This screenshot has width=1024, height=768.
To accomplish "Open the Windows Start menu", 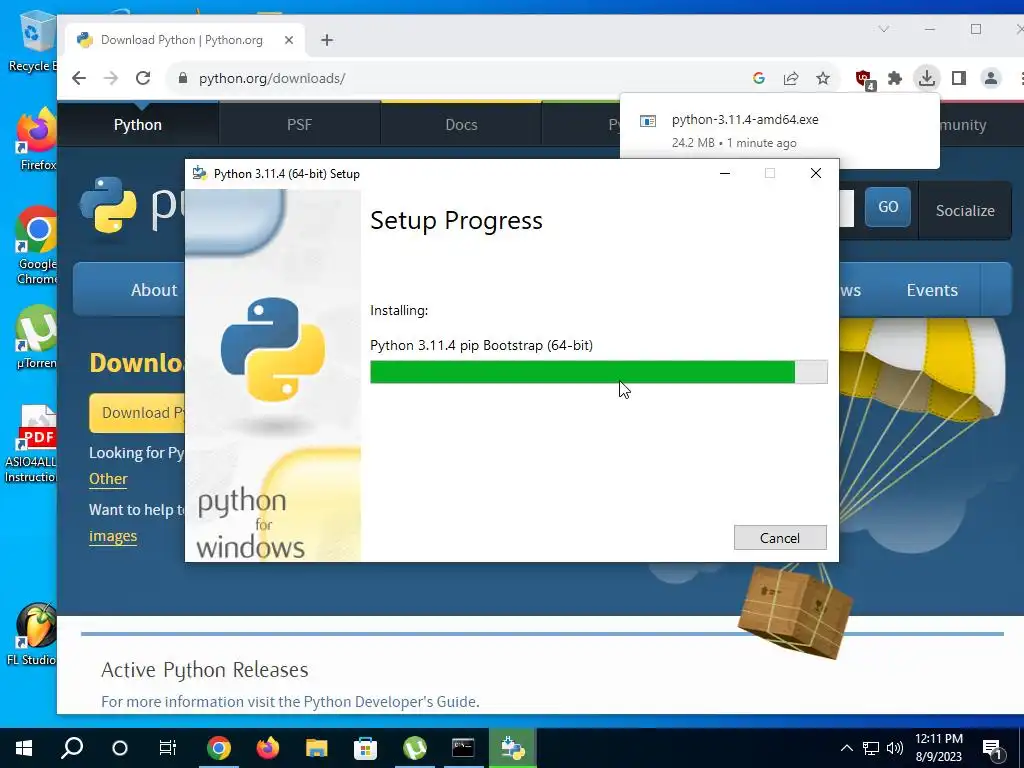I will click(x=24, y=748).
